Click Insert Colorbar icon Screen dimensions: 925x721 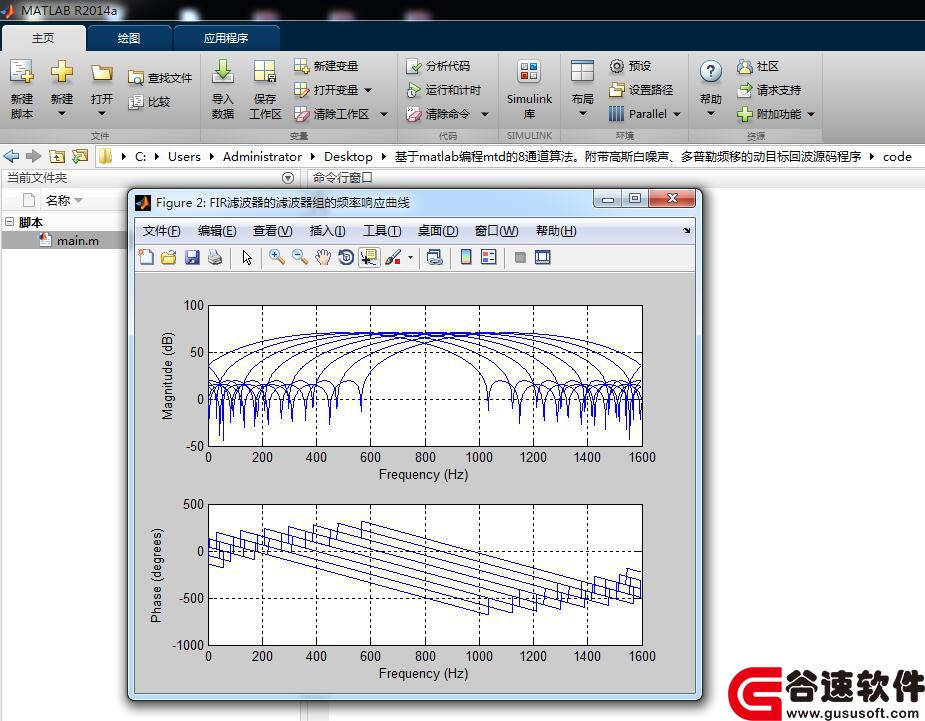[465, 257]
